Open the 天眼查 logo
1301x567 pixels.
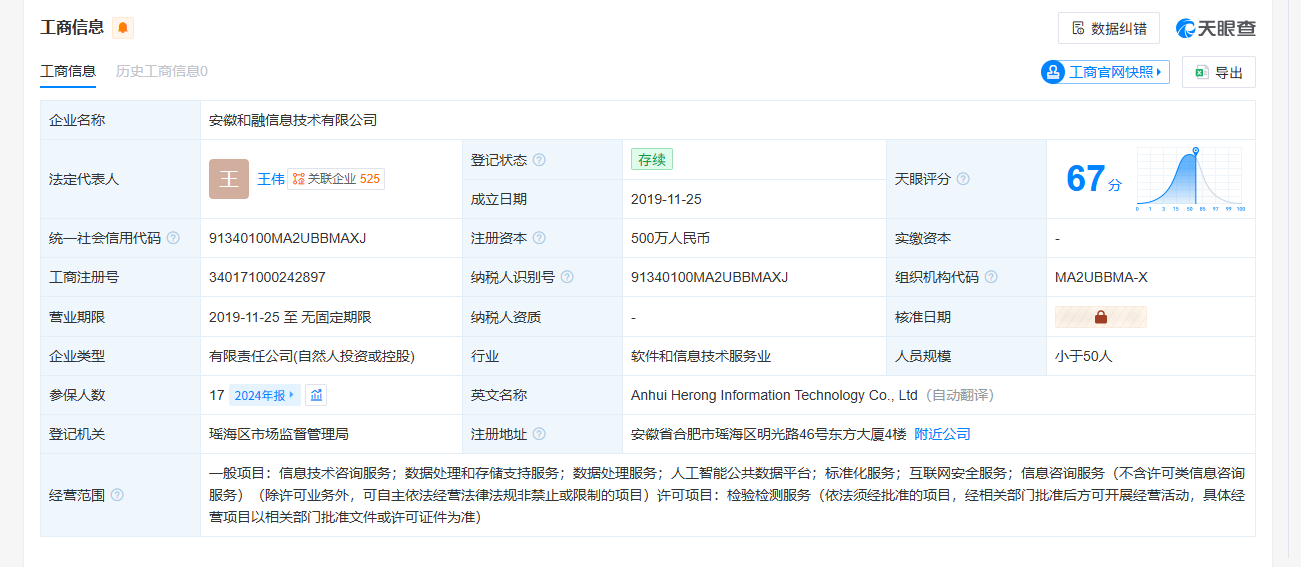1215,28
